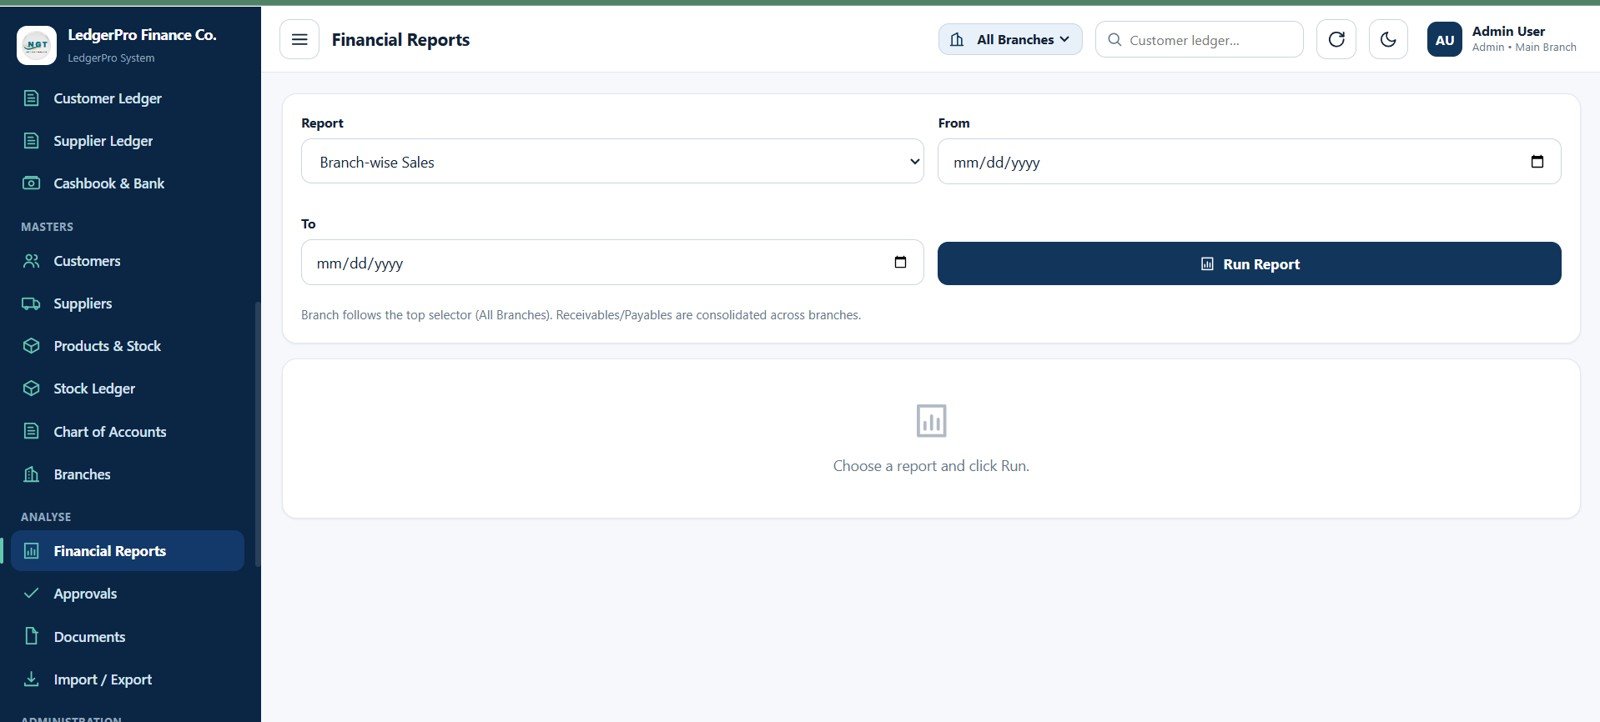Select Financial Reports menu item
The image size is (1600, 722).
coord(127,551)
